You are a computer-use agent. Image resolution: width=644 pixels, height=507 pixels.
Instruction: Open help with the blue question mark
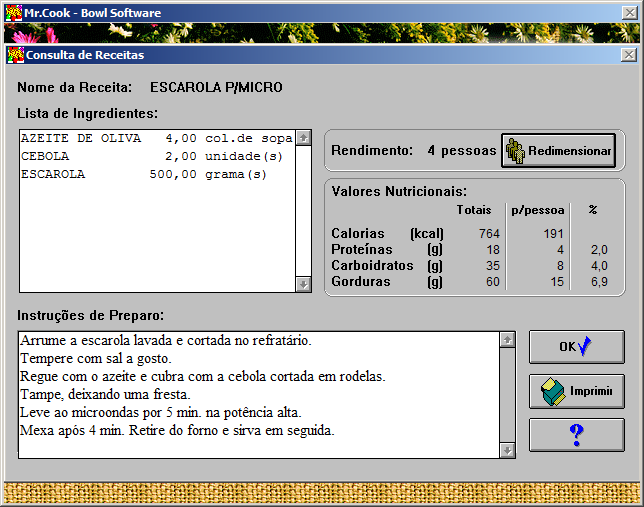tap(576, 435)
